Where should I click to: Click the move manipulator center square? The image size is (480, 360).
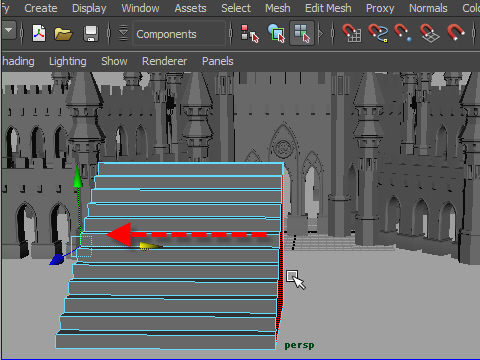point(82,246)
